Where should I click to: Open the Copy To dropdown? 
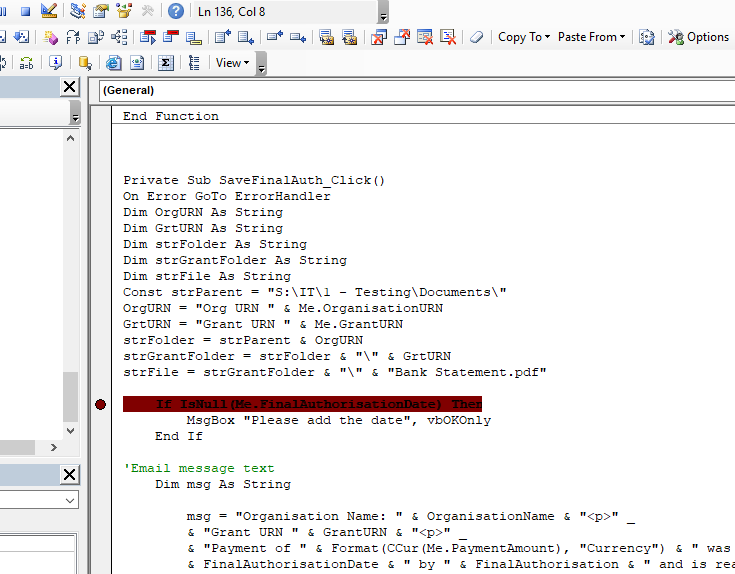[x=524, y=37]
